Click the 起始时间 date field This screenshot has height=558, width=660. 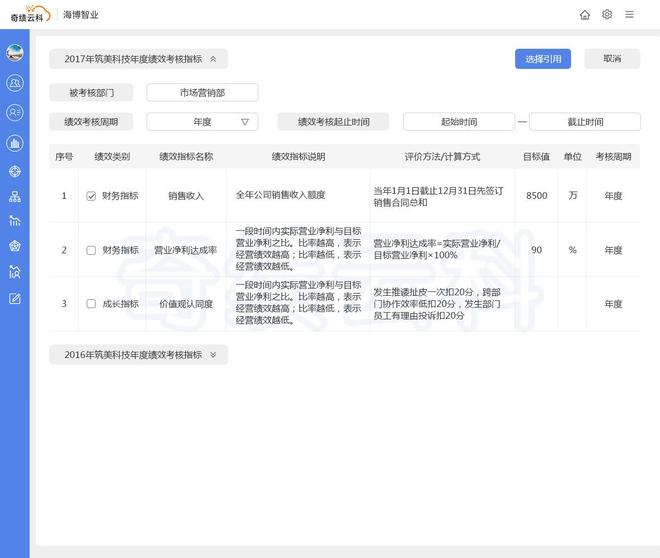pos(459,122)
